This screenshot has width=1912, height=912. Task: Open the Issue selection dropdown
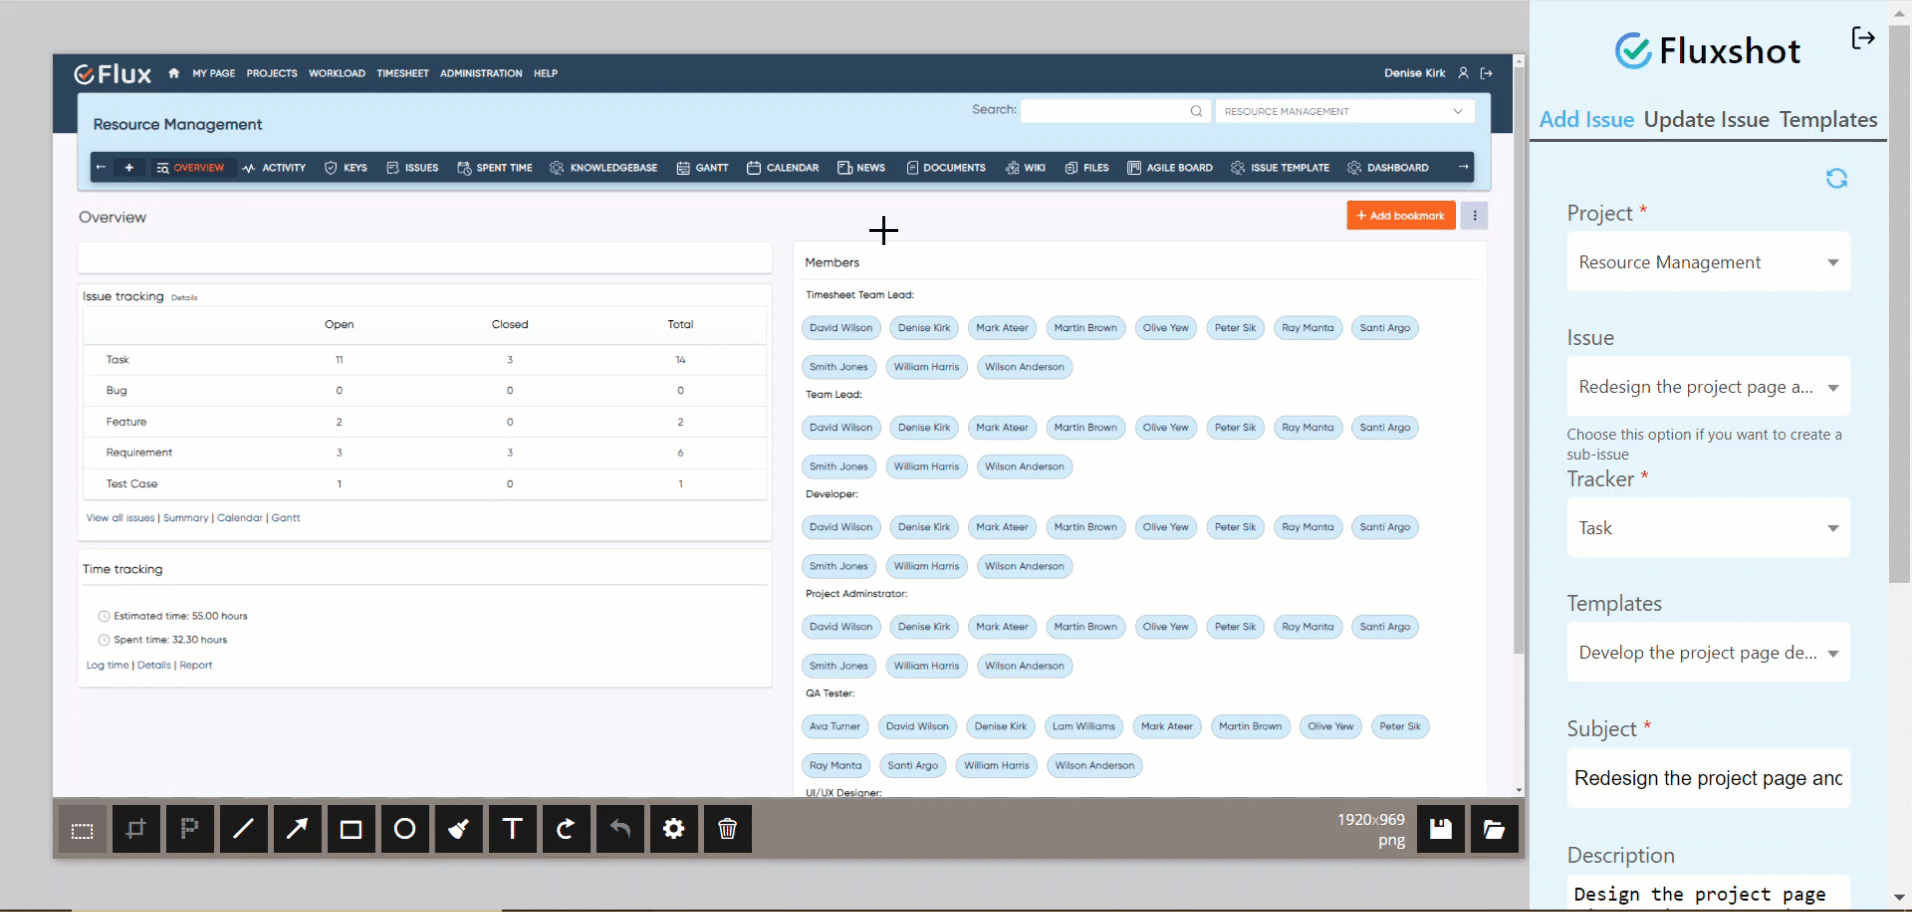1708,387
